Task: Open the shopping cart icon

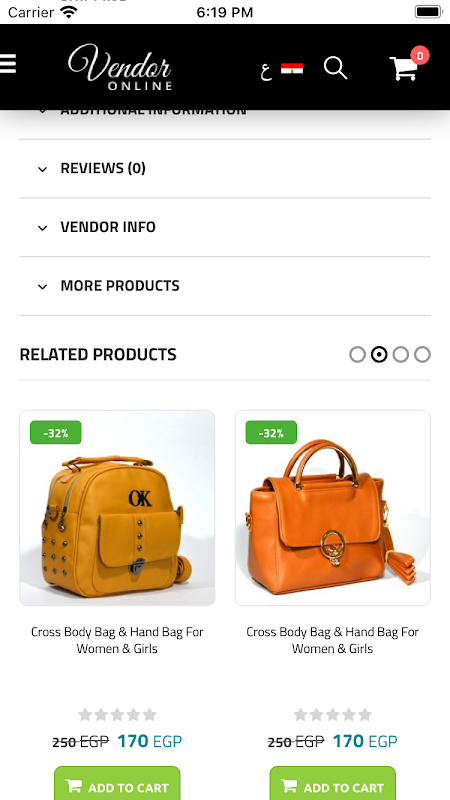Action: (404, 68)
